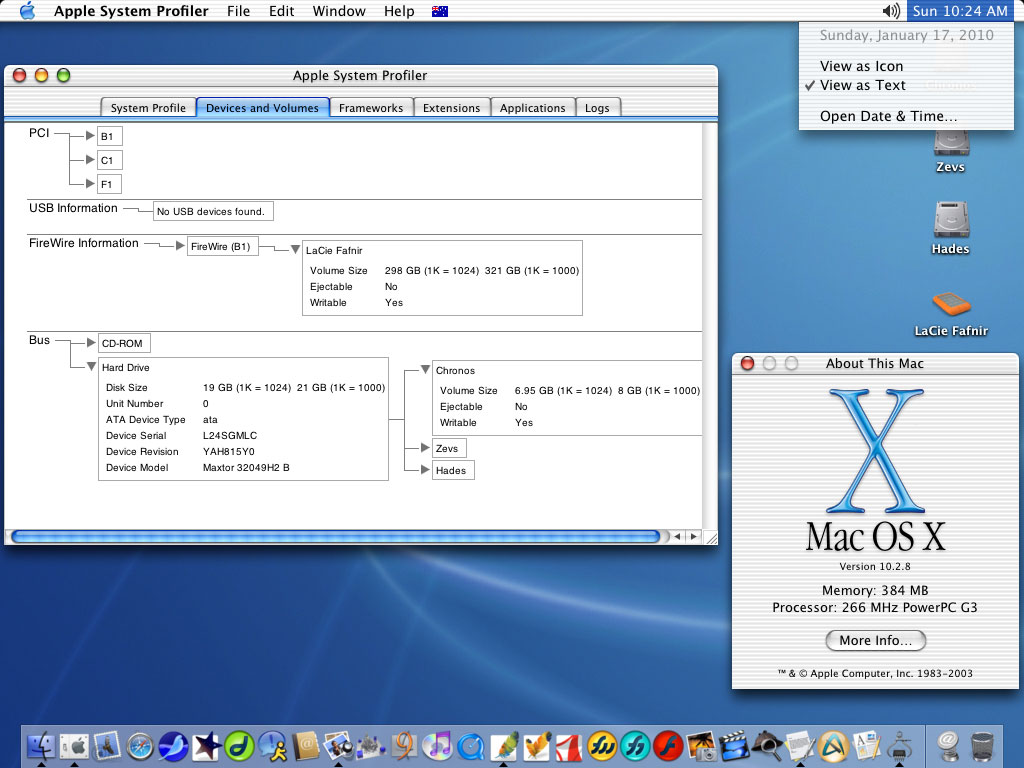
Task: Launch iTunes from the Dock
Action: coord(438,746)
